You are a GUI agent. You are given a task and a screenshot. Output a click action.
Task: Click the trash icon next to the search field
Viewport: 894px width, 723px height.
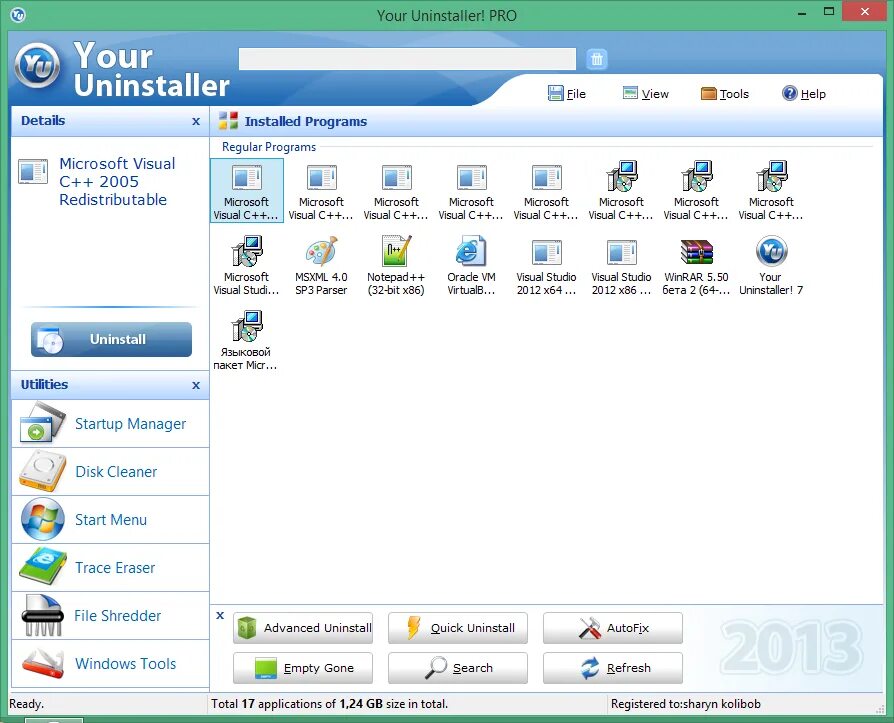click(597, 59)
